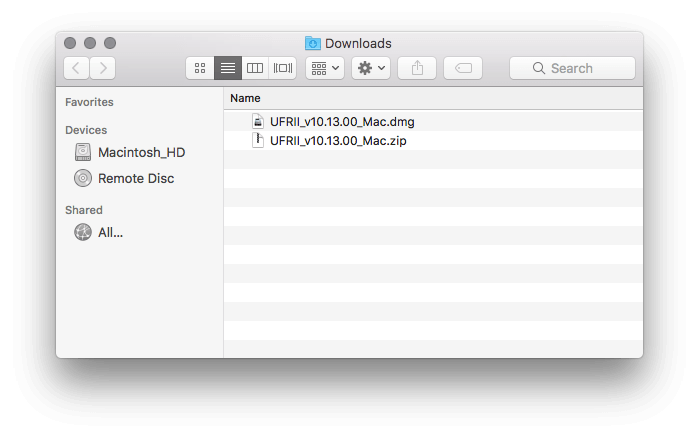The width and height of the screenshot is (699, 438).
Task: Select list view button
Action: [228, 68]
